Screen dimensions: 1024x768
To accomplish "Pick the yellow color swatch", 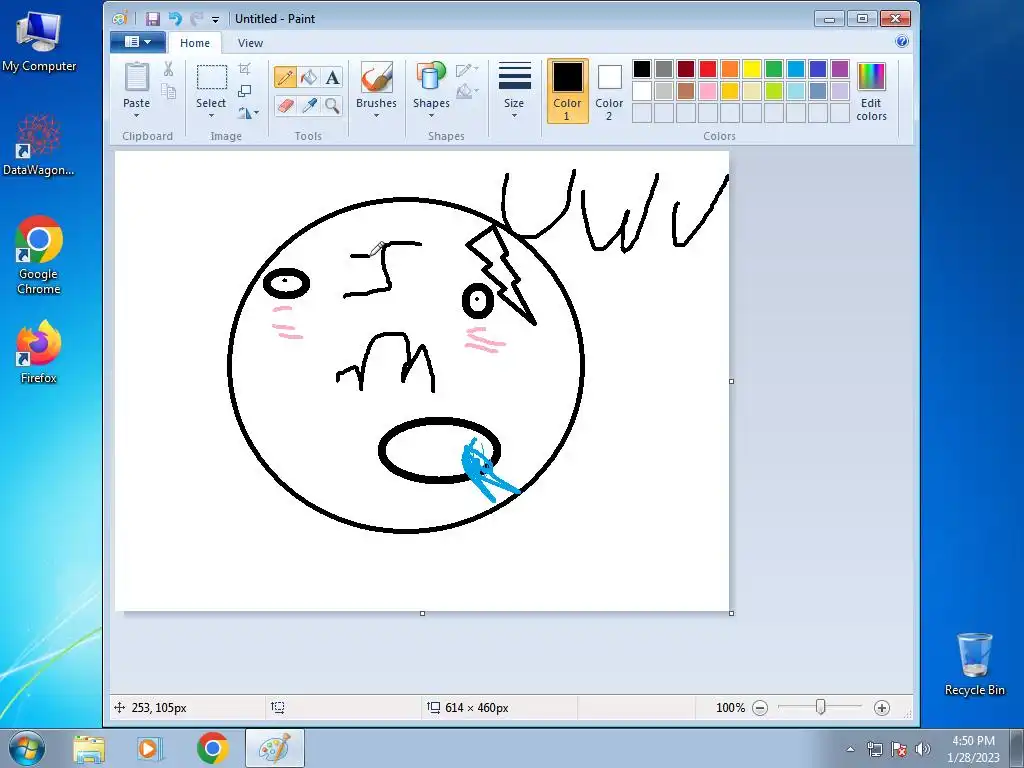I will [752, 69].
